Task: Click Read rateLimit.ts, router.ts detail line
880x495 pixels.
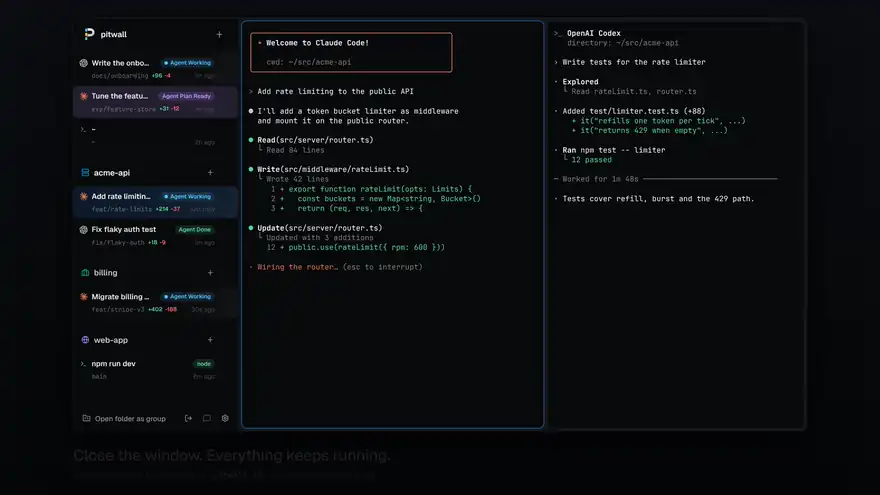Action: [634, 91]
